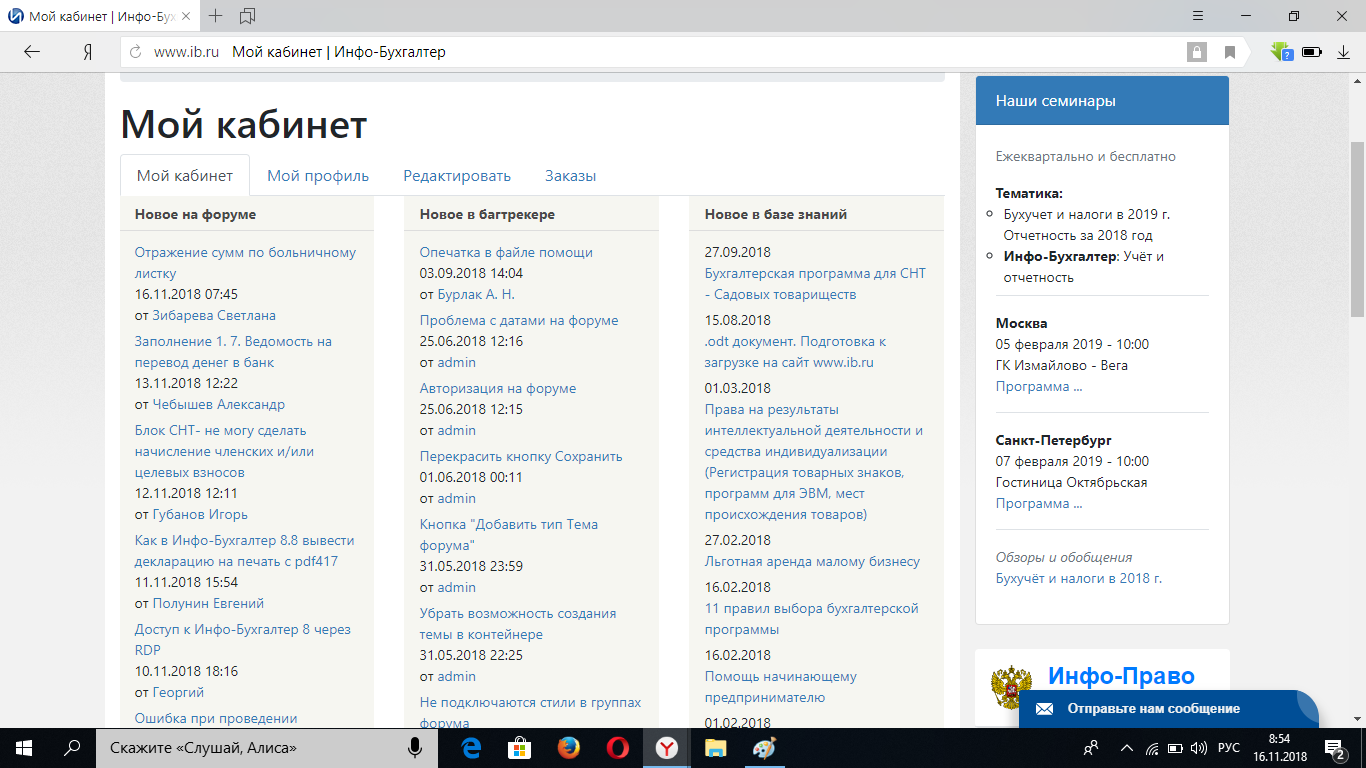Viewport: 1366px width, 768px height.
Task: Show hidden tray icons with the chevron
Action: click(x=1127, y=747)
